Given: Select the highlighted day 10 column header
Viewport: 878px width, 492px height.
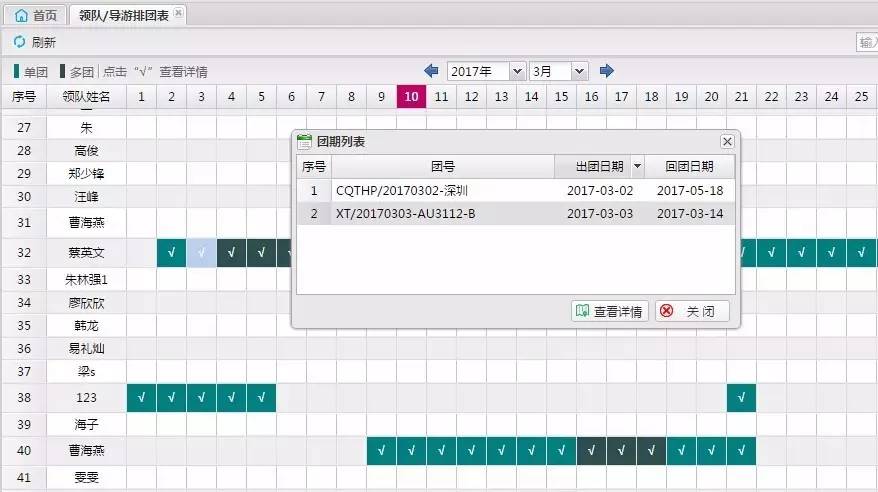Looking at the screenshot, I should tap(411, 96).
